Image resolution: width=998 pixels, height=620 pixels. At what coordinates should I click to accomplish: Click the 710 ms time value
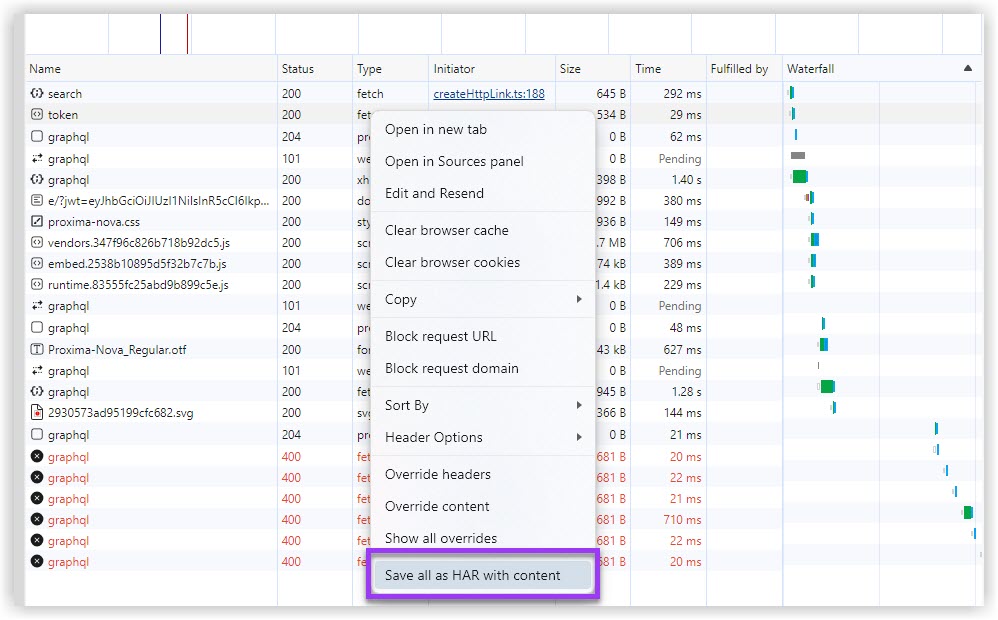click(x=682, y=519)
